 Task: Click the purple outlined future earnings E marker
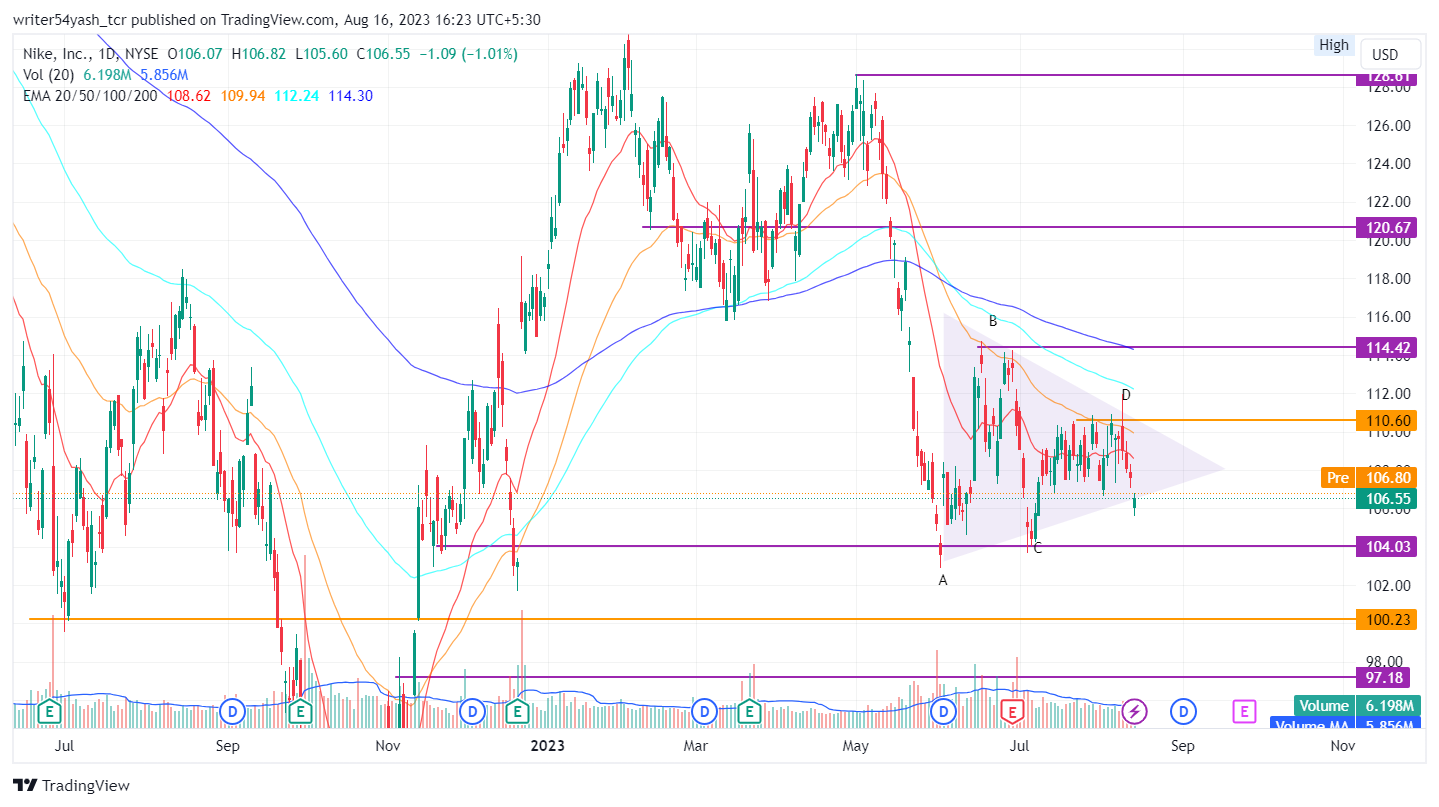[x=1244, y=712]
